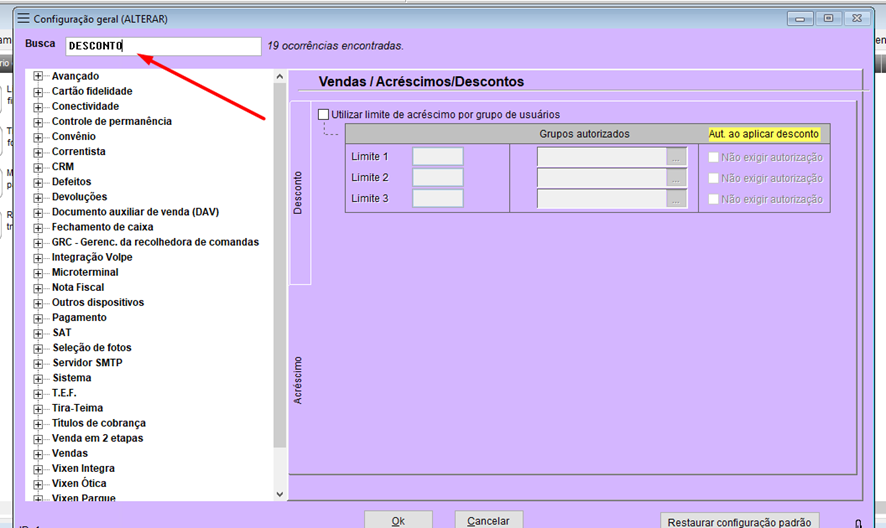Check Não exigir autorização for Limite 1
The height and width of the screenshot is (528, 886).
(x=713, y=157)
